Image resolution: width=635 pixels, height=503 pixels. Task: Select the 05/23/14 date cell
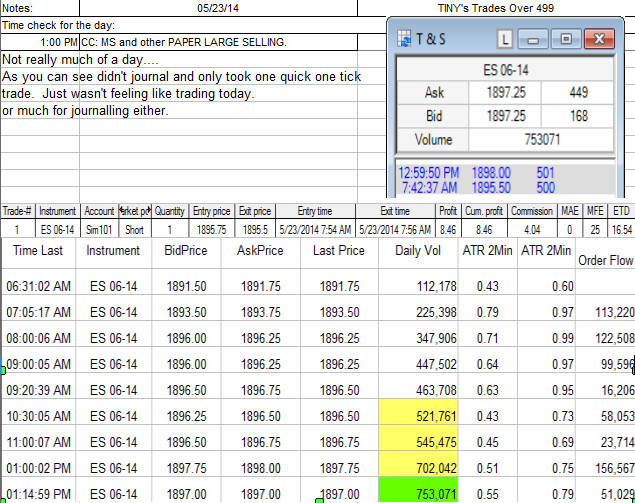point(218,8)
